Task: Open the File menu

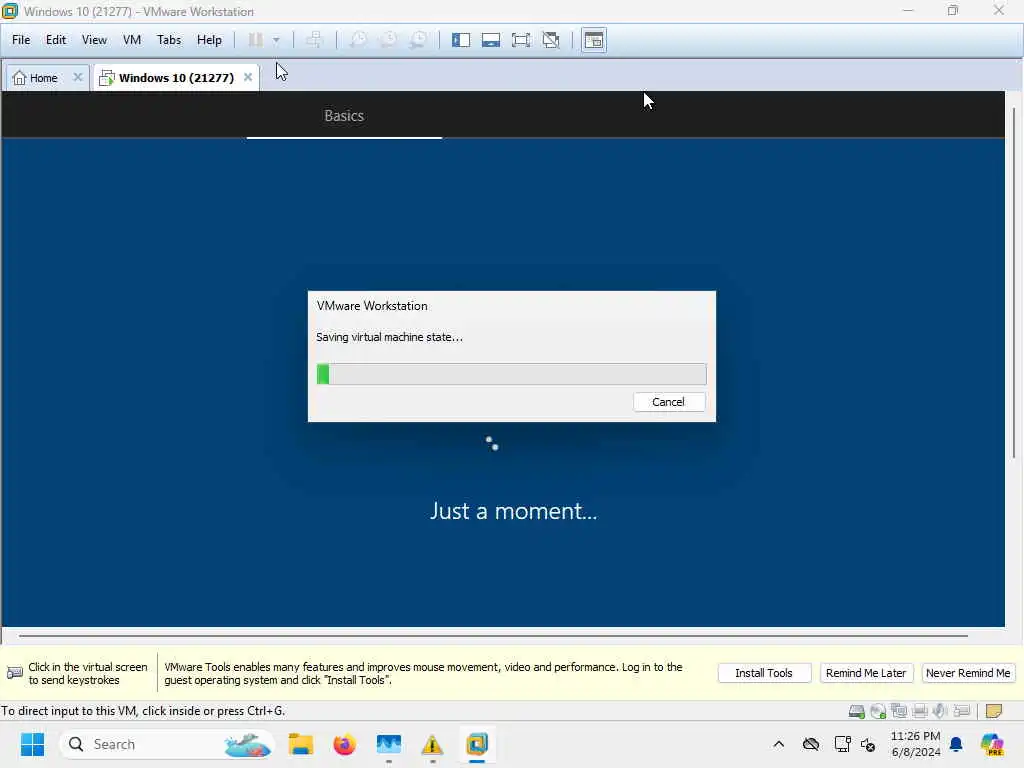Action: point(21,40)
